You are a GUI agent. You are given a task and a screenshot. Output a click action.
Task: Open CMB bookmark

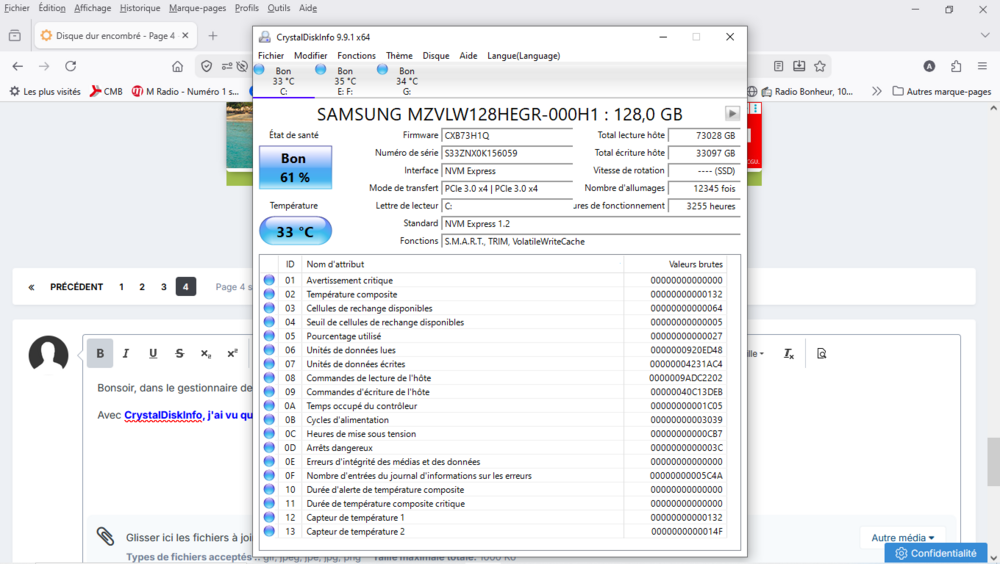click(106, 91)
